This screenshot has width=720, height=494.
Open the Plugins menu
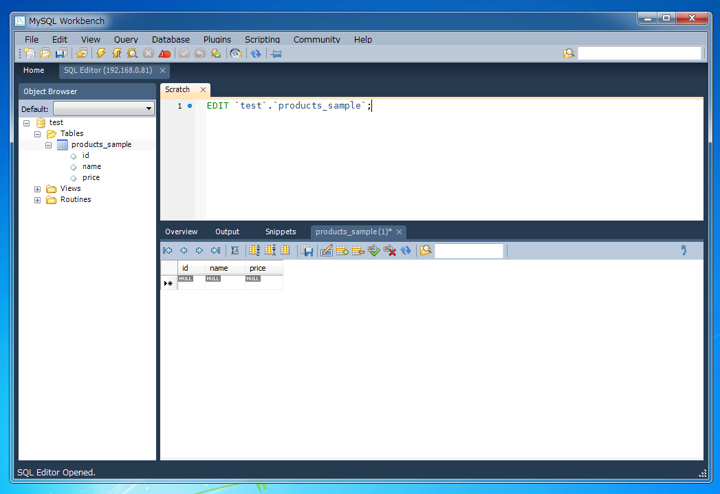tap(217, 39)
